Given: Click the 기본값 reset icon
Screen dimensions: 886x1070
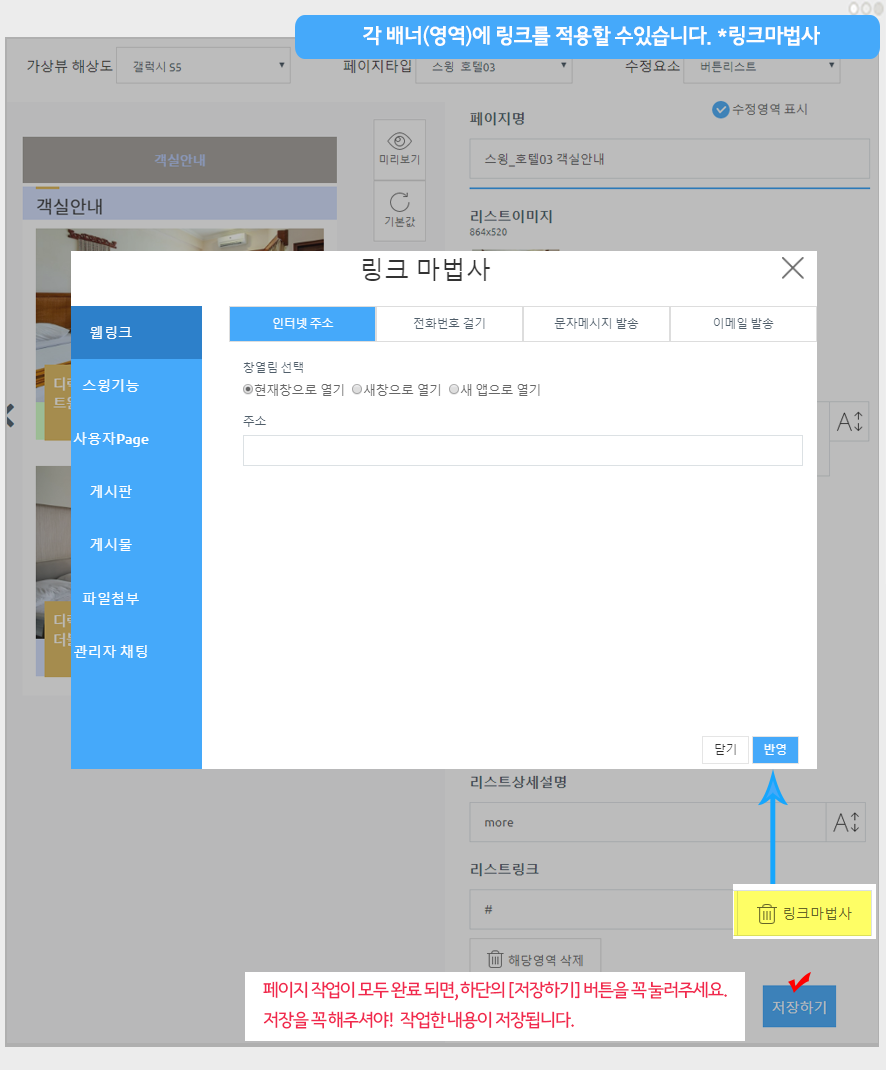Looking at the screenshot, I should [x=400, y=201].
